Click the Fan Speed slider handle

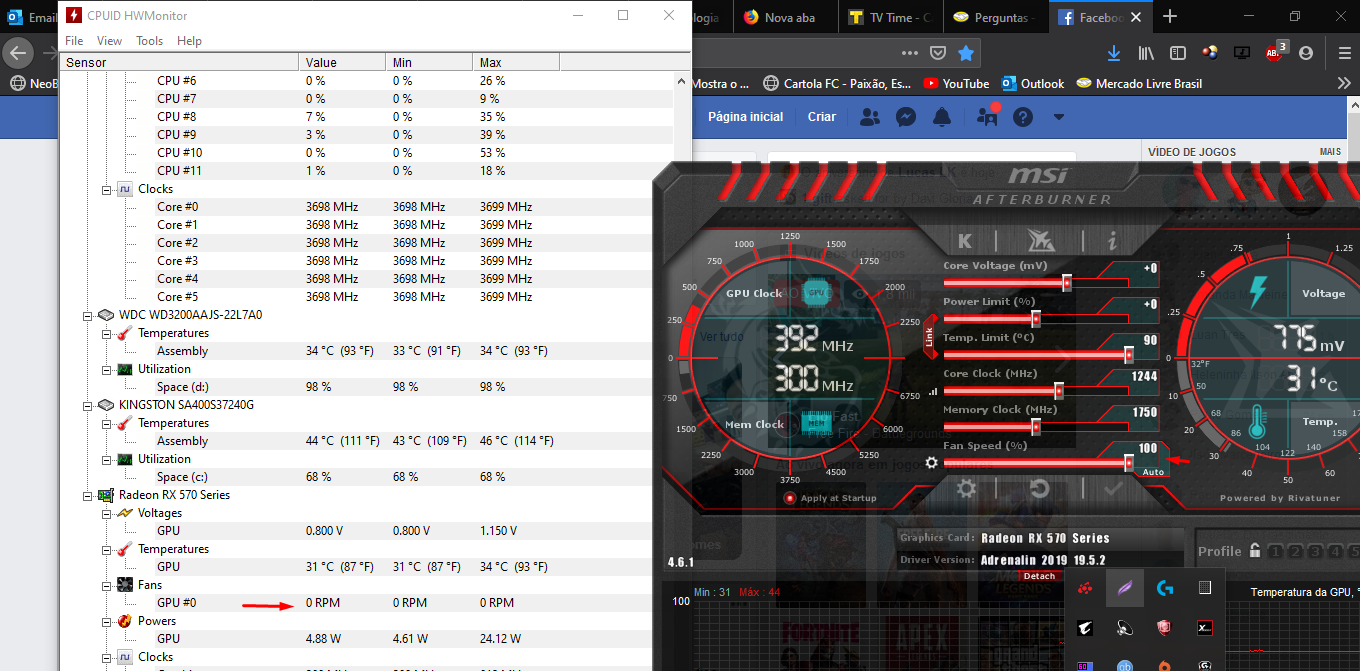coord(1129,463)
